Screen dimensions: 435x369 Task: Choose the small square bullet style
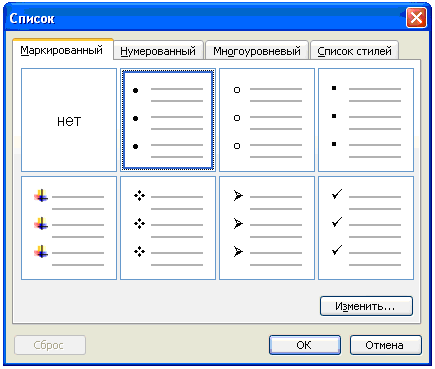click(x=366, y=120)
